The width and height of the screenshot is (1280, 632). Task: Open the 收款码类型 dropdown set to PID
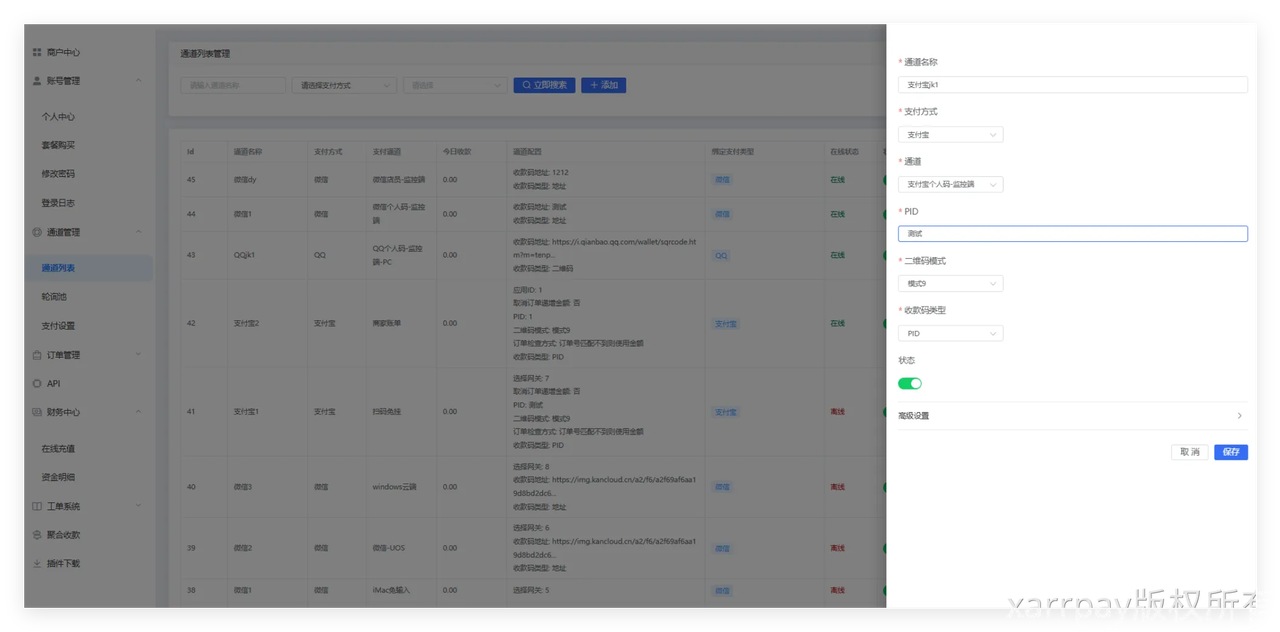[950, 333]
